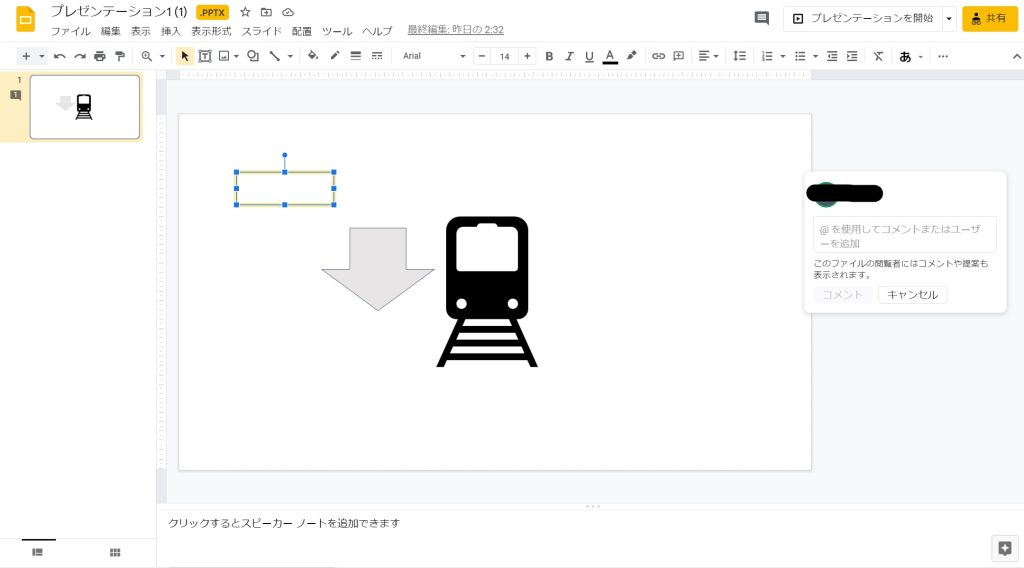Add a new slide with plus
The image size is (1024, 568).
[26, 56]
